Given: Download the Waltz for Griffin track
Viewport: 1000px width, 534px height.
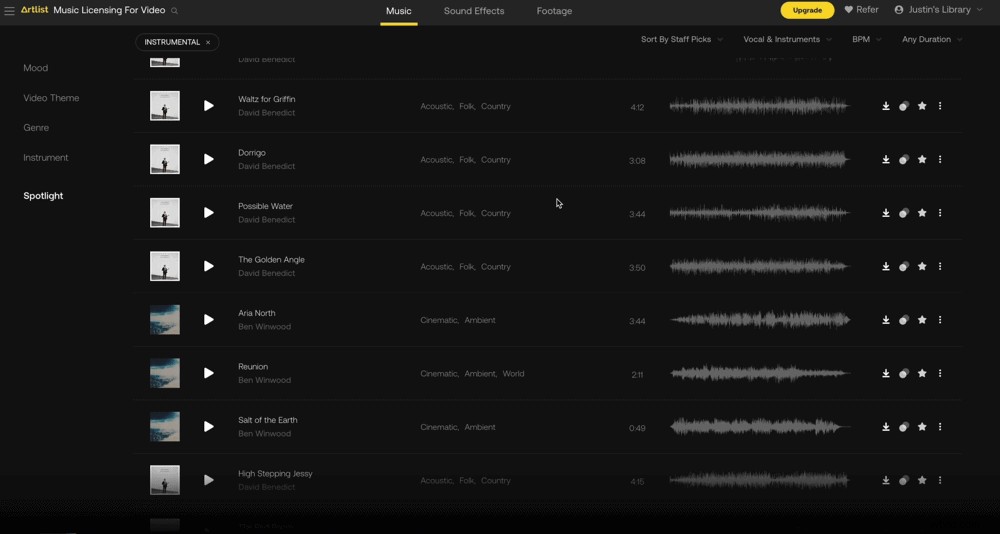Looking at the screenshot, I should 886,106.
